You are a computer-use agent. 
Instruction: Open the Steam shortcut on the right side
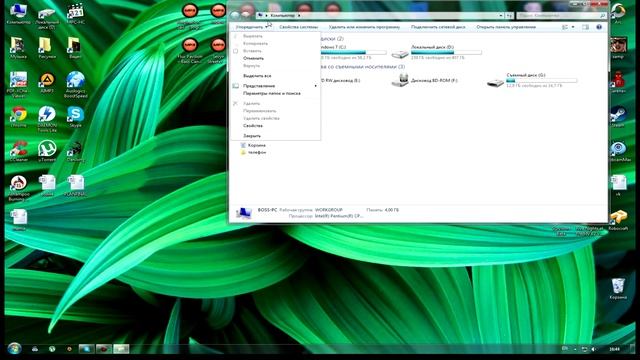coord(618,117)
